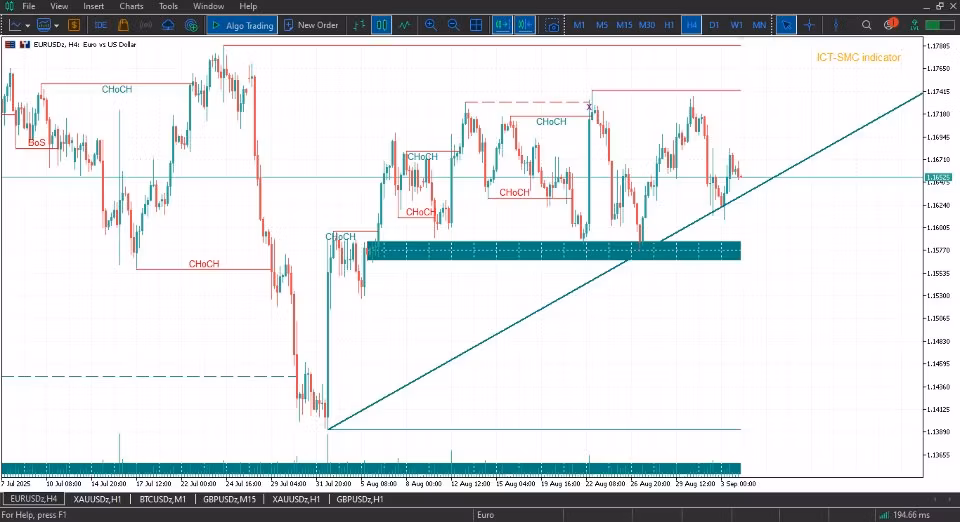Click the zoom out magnifier icon
The image size is (960, 522).
pos(453,25)
